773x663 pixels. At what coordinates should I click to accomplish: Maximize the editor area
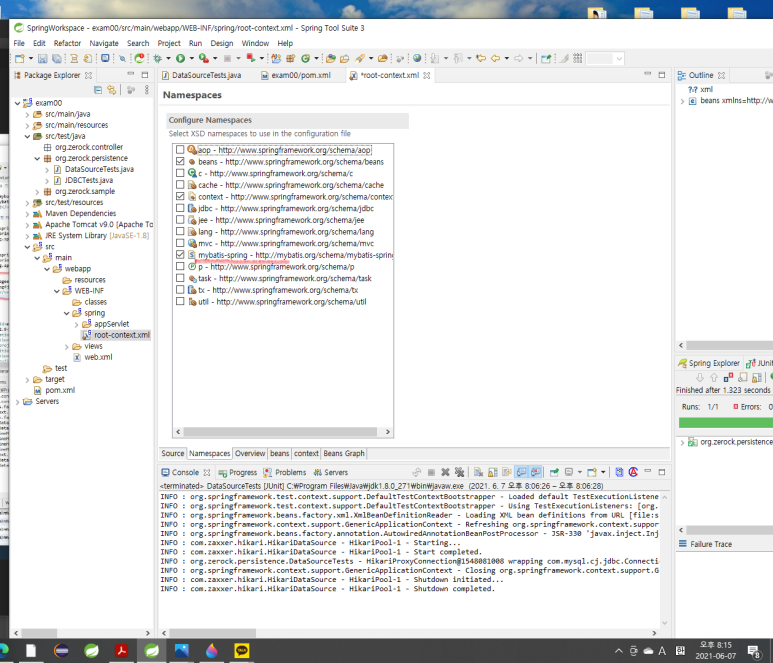pos(662,75)
